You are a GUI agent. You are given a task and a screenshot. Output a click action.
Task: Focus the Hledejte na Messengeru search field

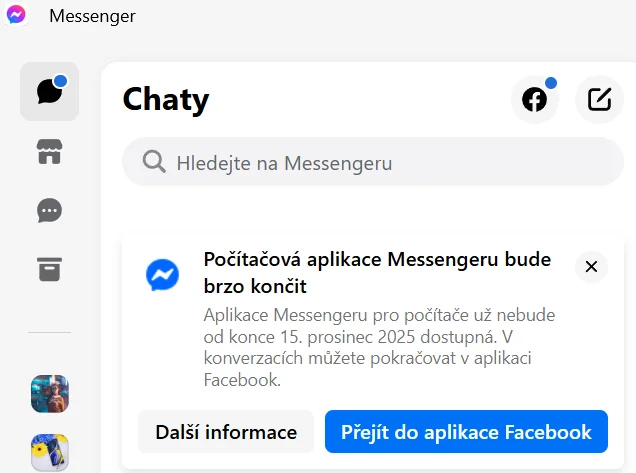[373, 161]
